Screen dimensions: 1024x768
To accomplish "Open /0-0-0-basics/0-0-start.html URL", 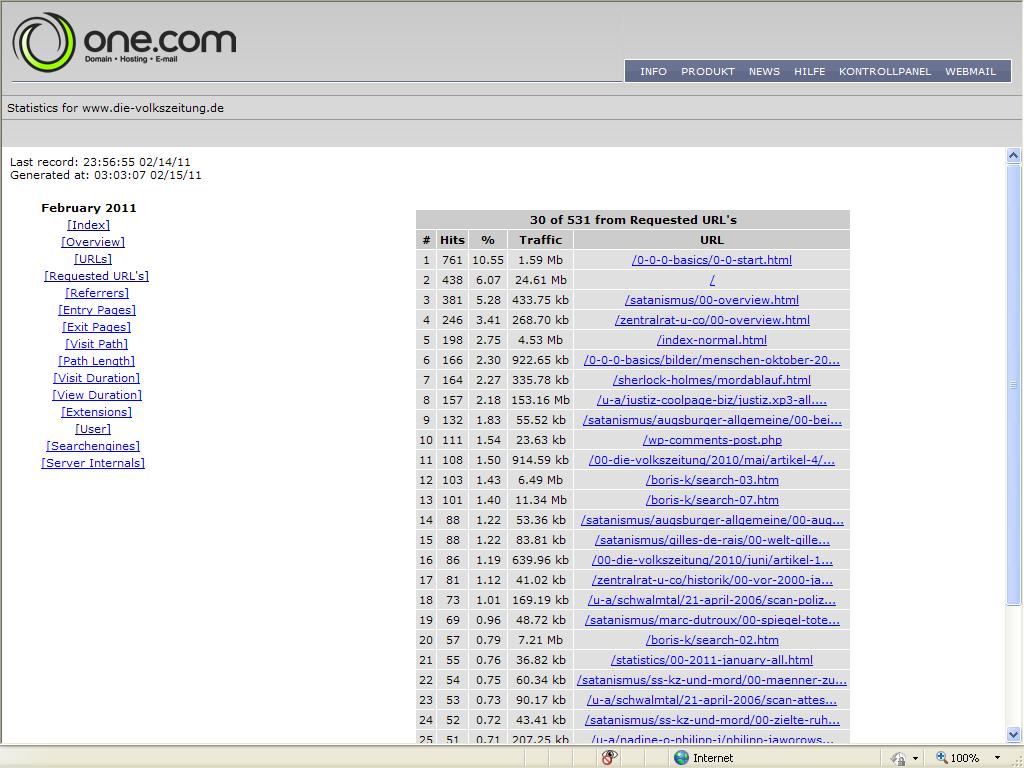I will (712, 260).
